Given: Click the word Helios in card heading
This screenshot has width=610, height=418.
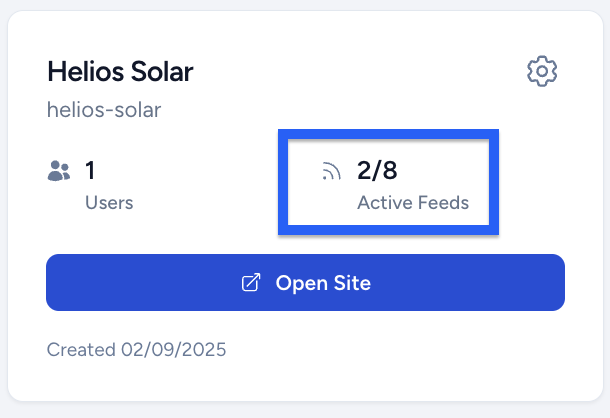Looking at the screenshot, I should [86, 72].
